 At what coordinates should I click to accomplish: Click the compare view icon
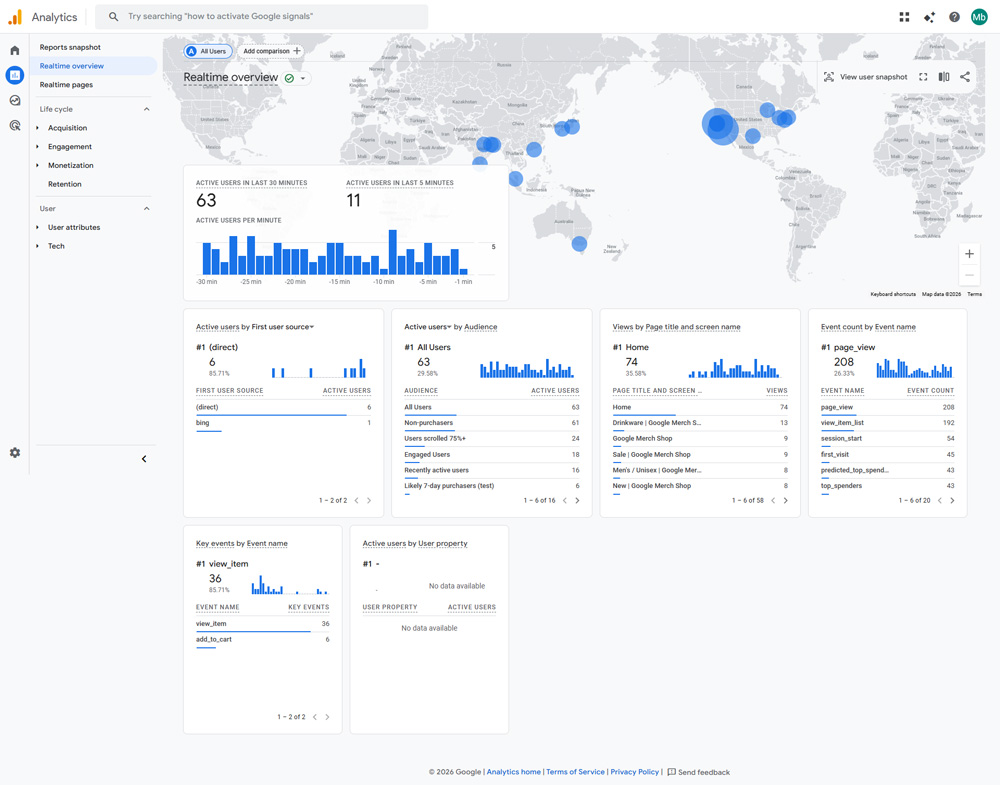click(x=944, y=77)
